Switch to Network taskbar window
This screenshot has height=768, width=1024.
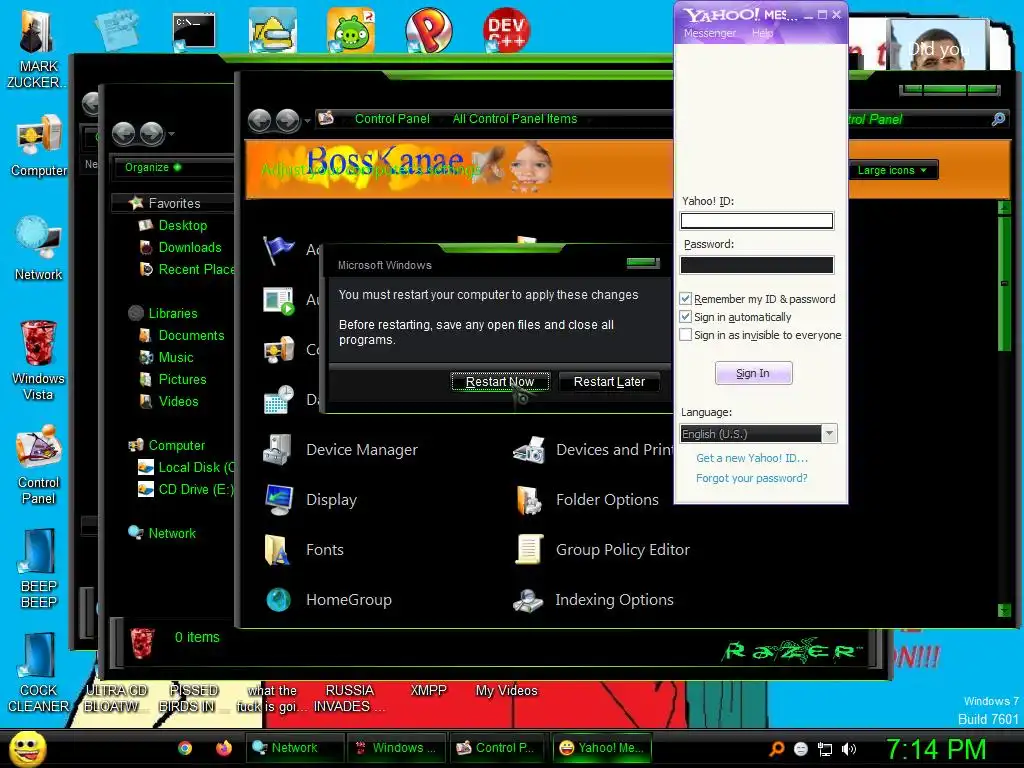click(x=295, y=748)
